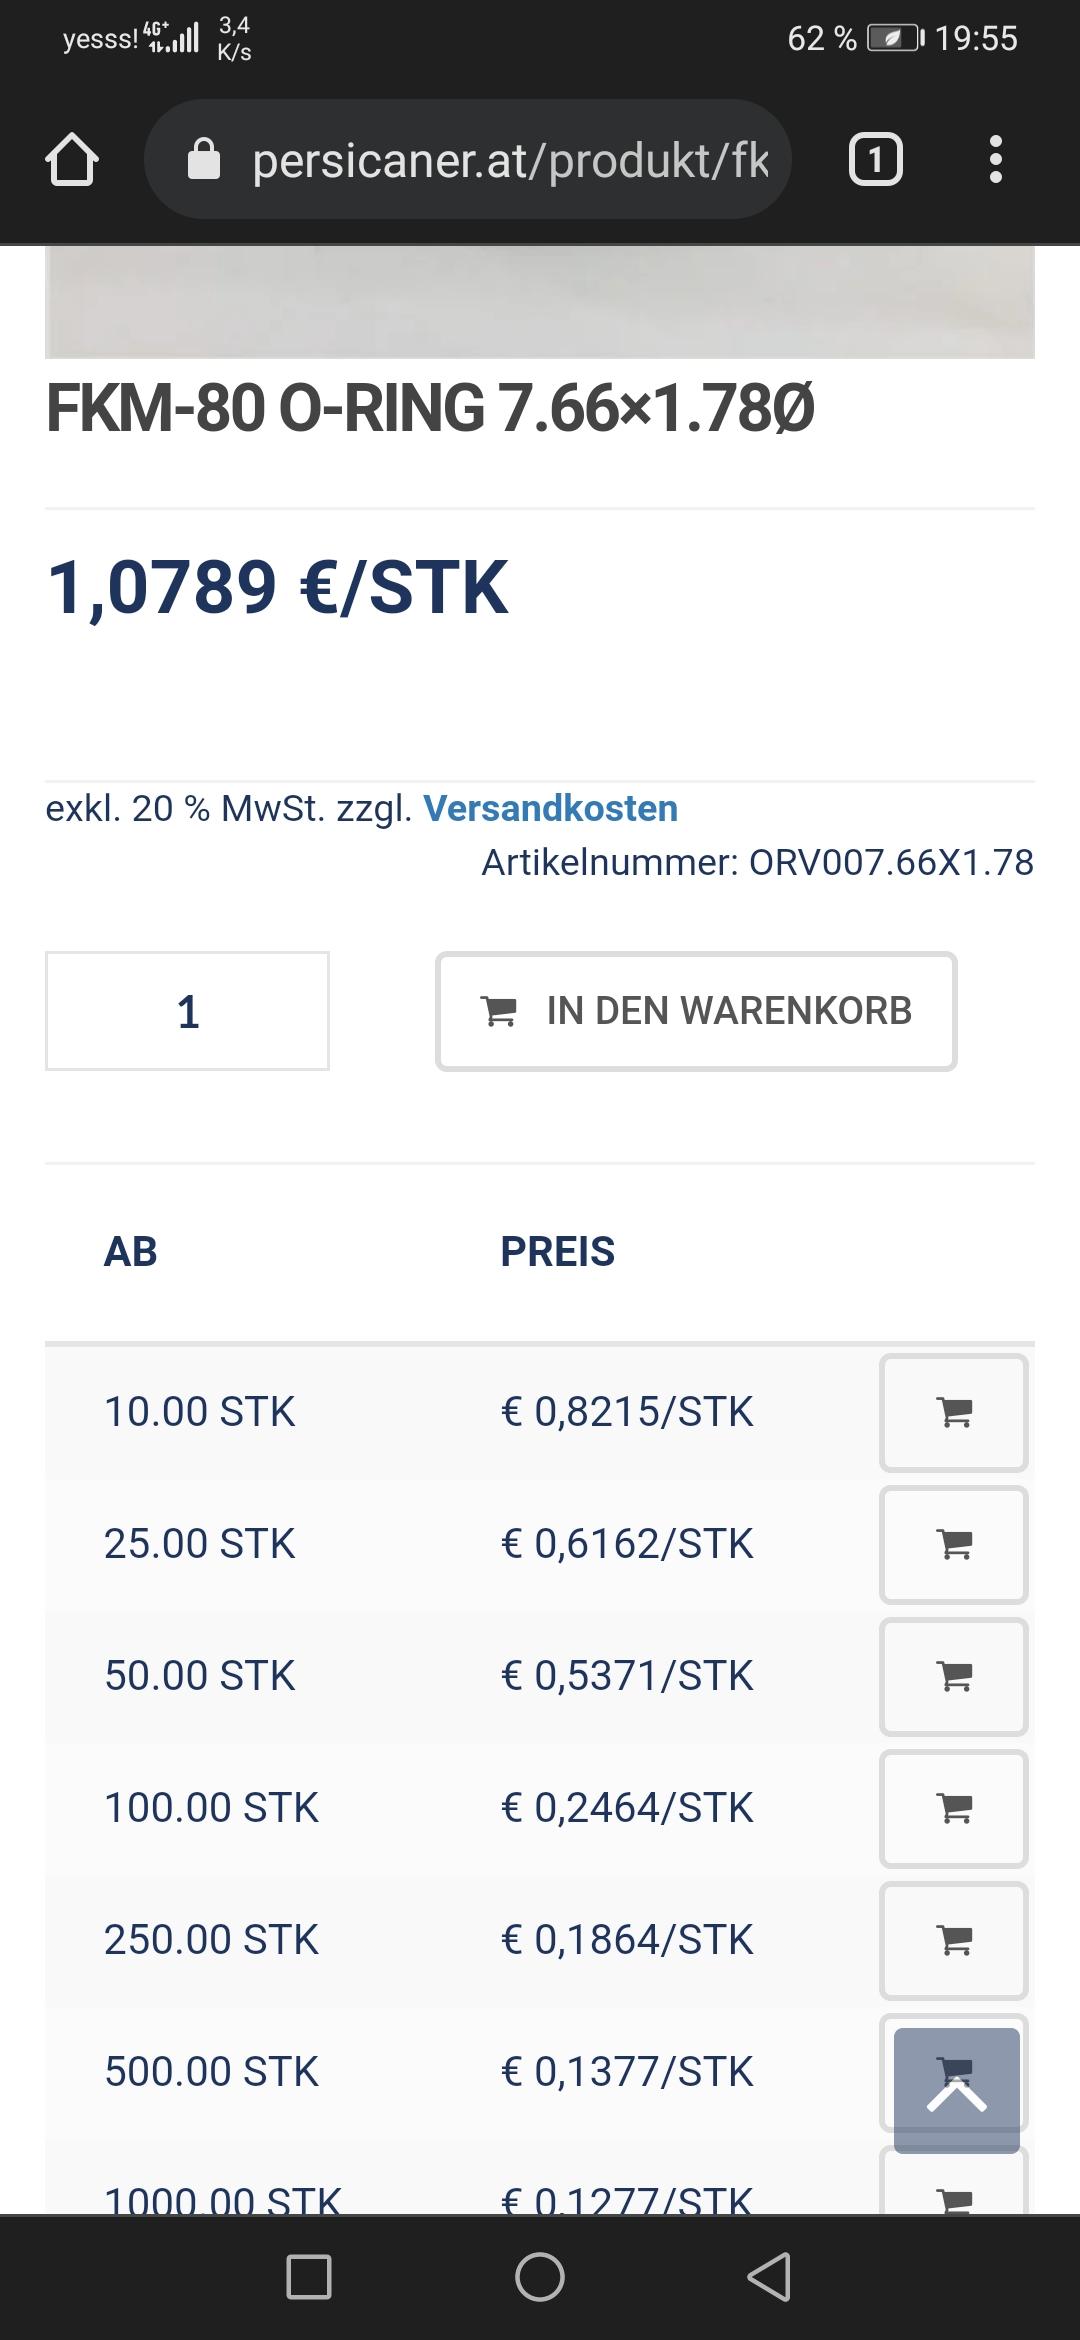
Task: Add 100.00 STK tier to cart
Action: click(x=954, y=1808)
